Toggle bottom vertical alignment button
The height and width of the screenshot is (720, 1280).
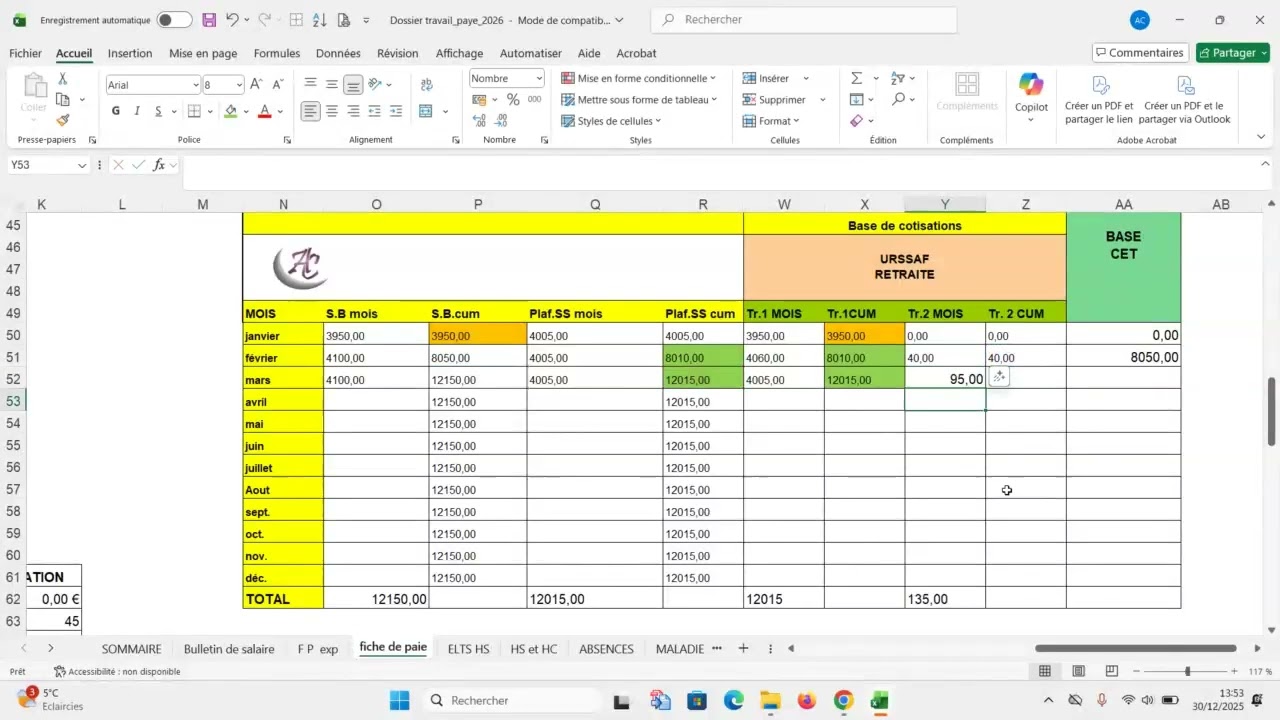point(353,84)
